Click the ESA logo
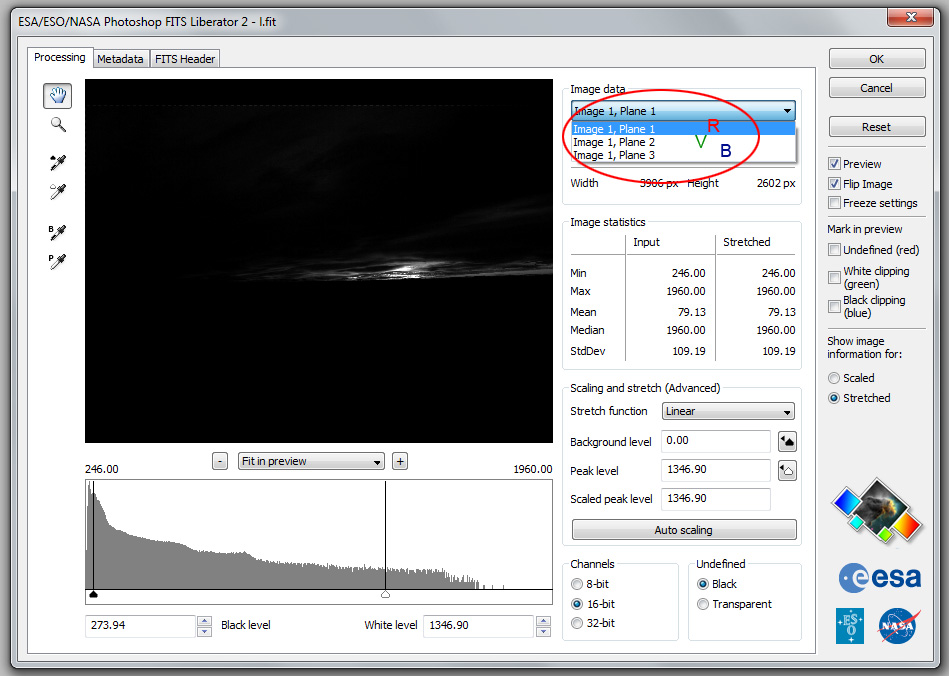This screenshot has height=676, width=949. tap(880, 577)
